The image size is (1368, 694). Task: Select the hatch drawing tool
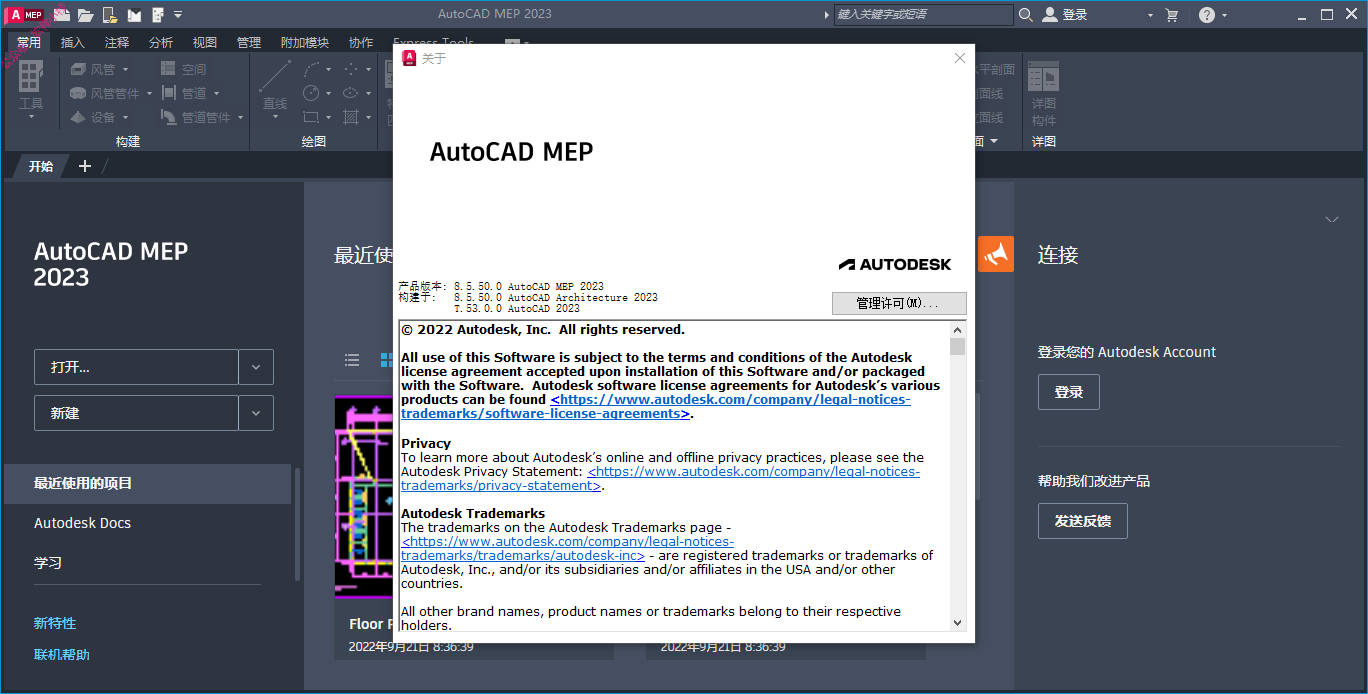click(x=351, y=117)
